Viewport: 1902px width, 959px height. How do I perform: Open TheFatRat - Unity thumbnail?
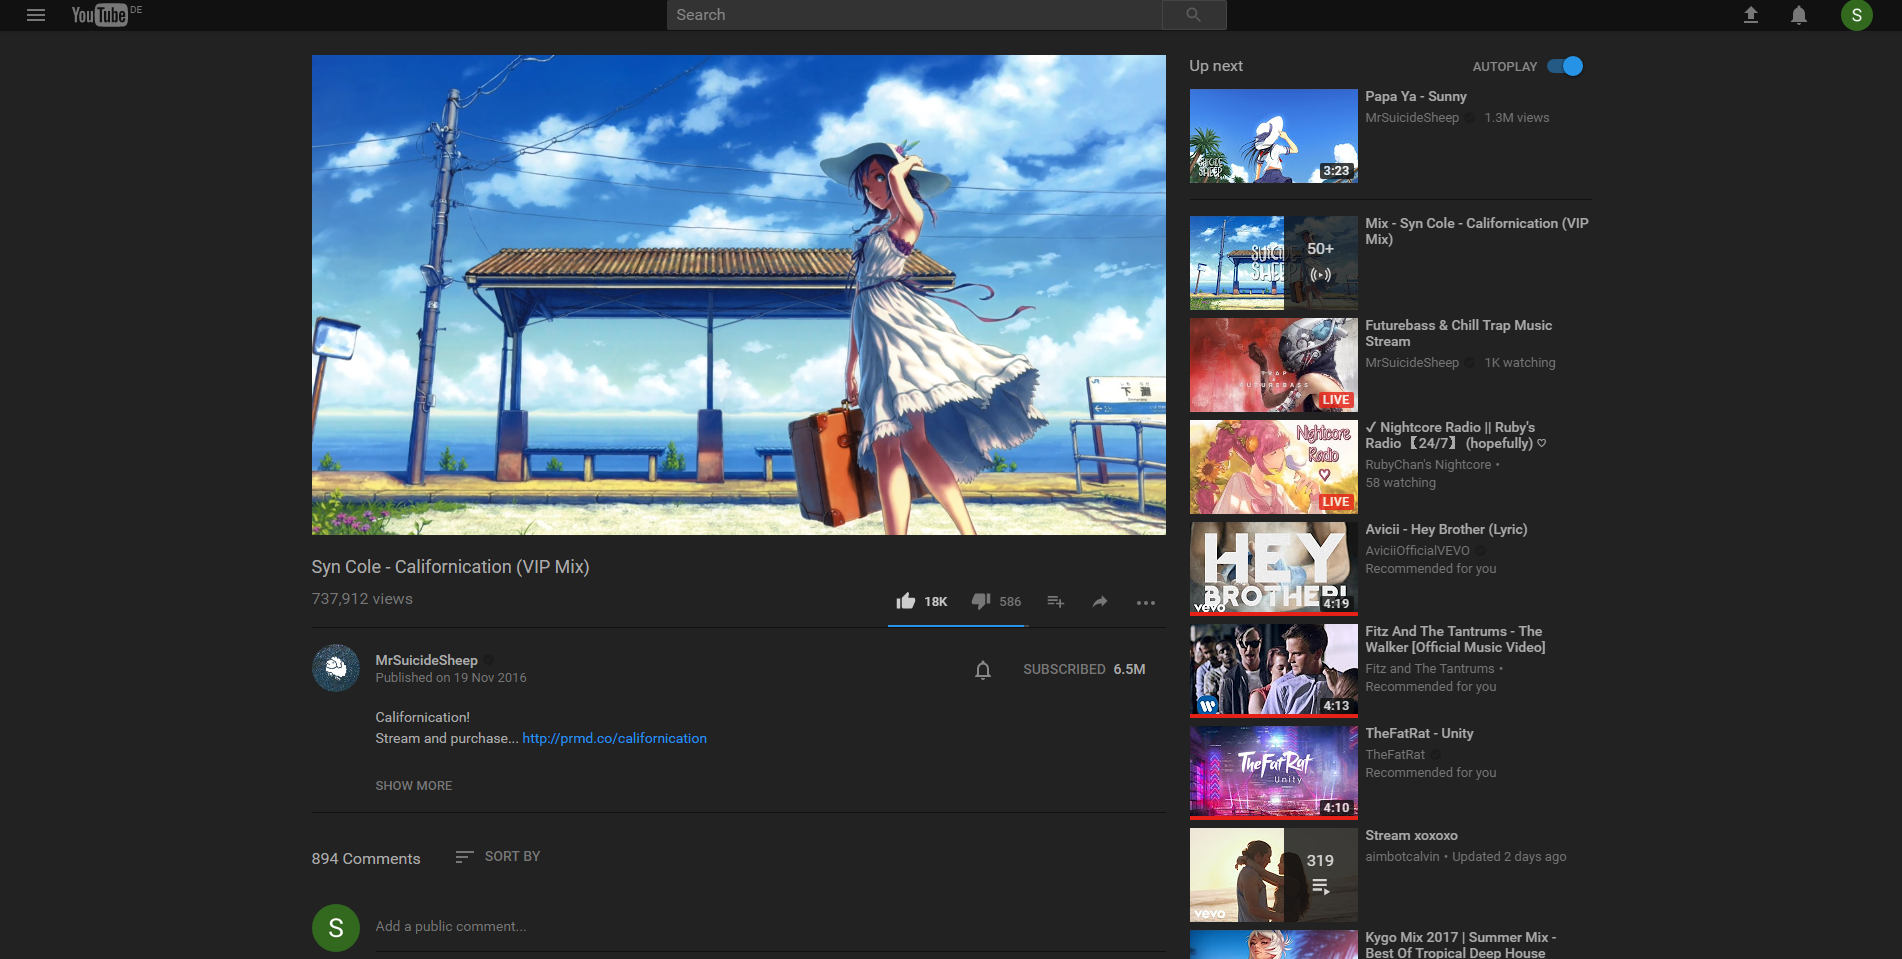point(1274,773)
